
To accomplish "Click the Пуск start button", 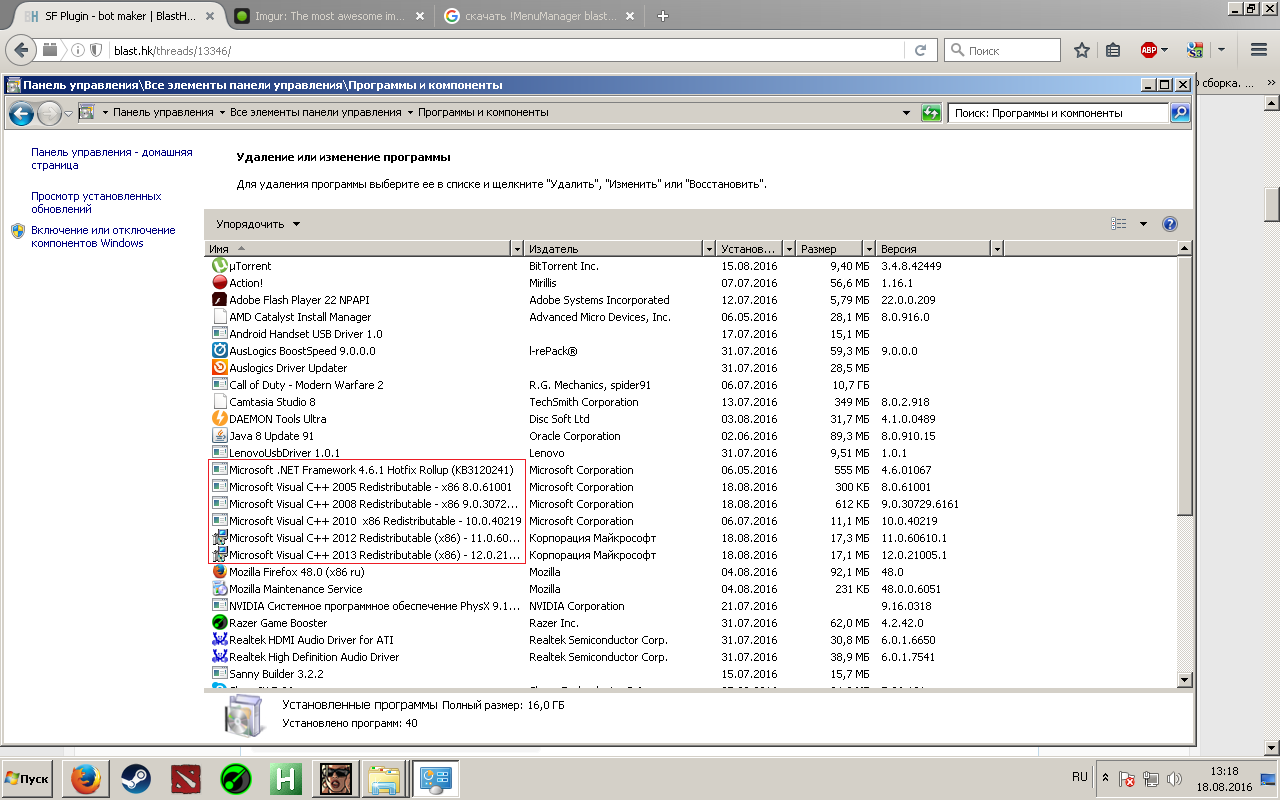I will [x=28, y=779].
